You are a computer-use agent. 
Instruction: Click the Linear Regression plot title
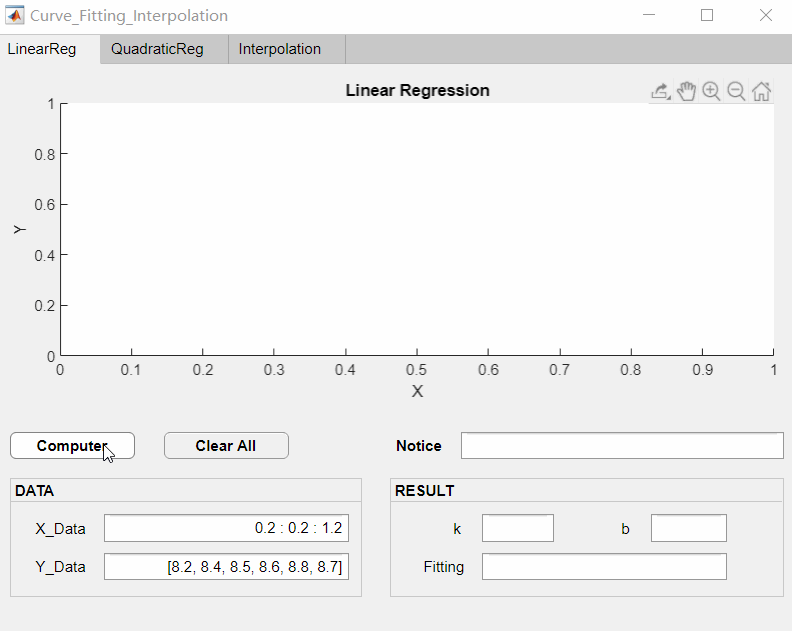[418, 90]
